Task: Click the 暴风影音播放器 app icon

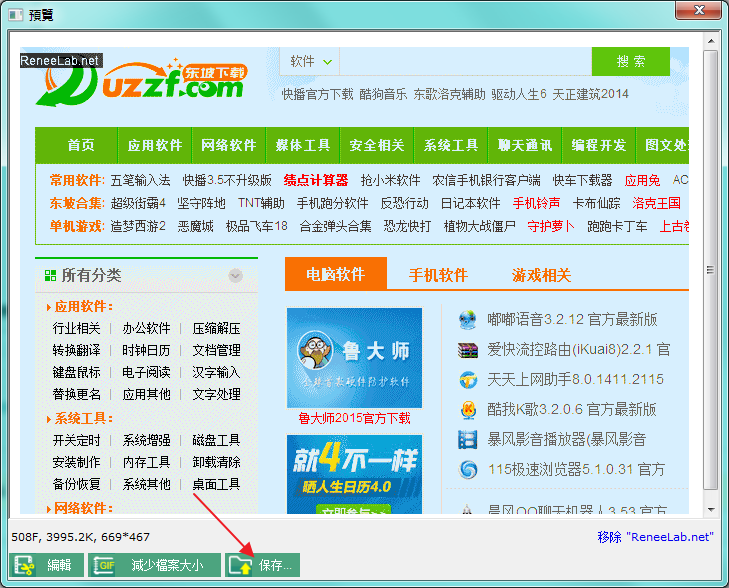Action: (468, 440)
